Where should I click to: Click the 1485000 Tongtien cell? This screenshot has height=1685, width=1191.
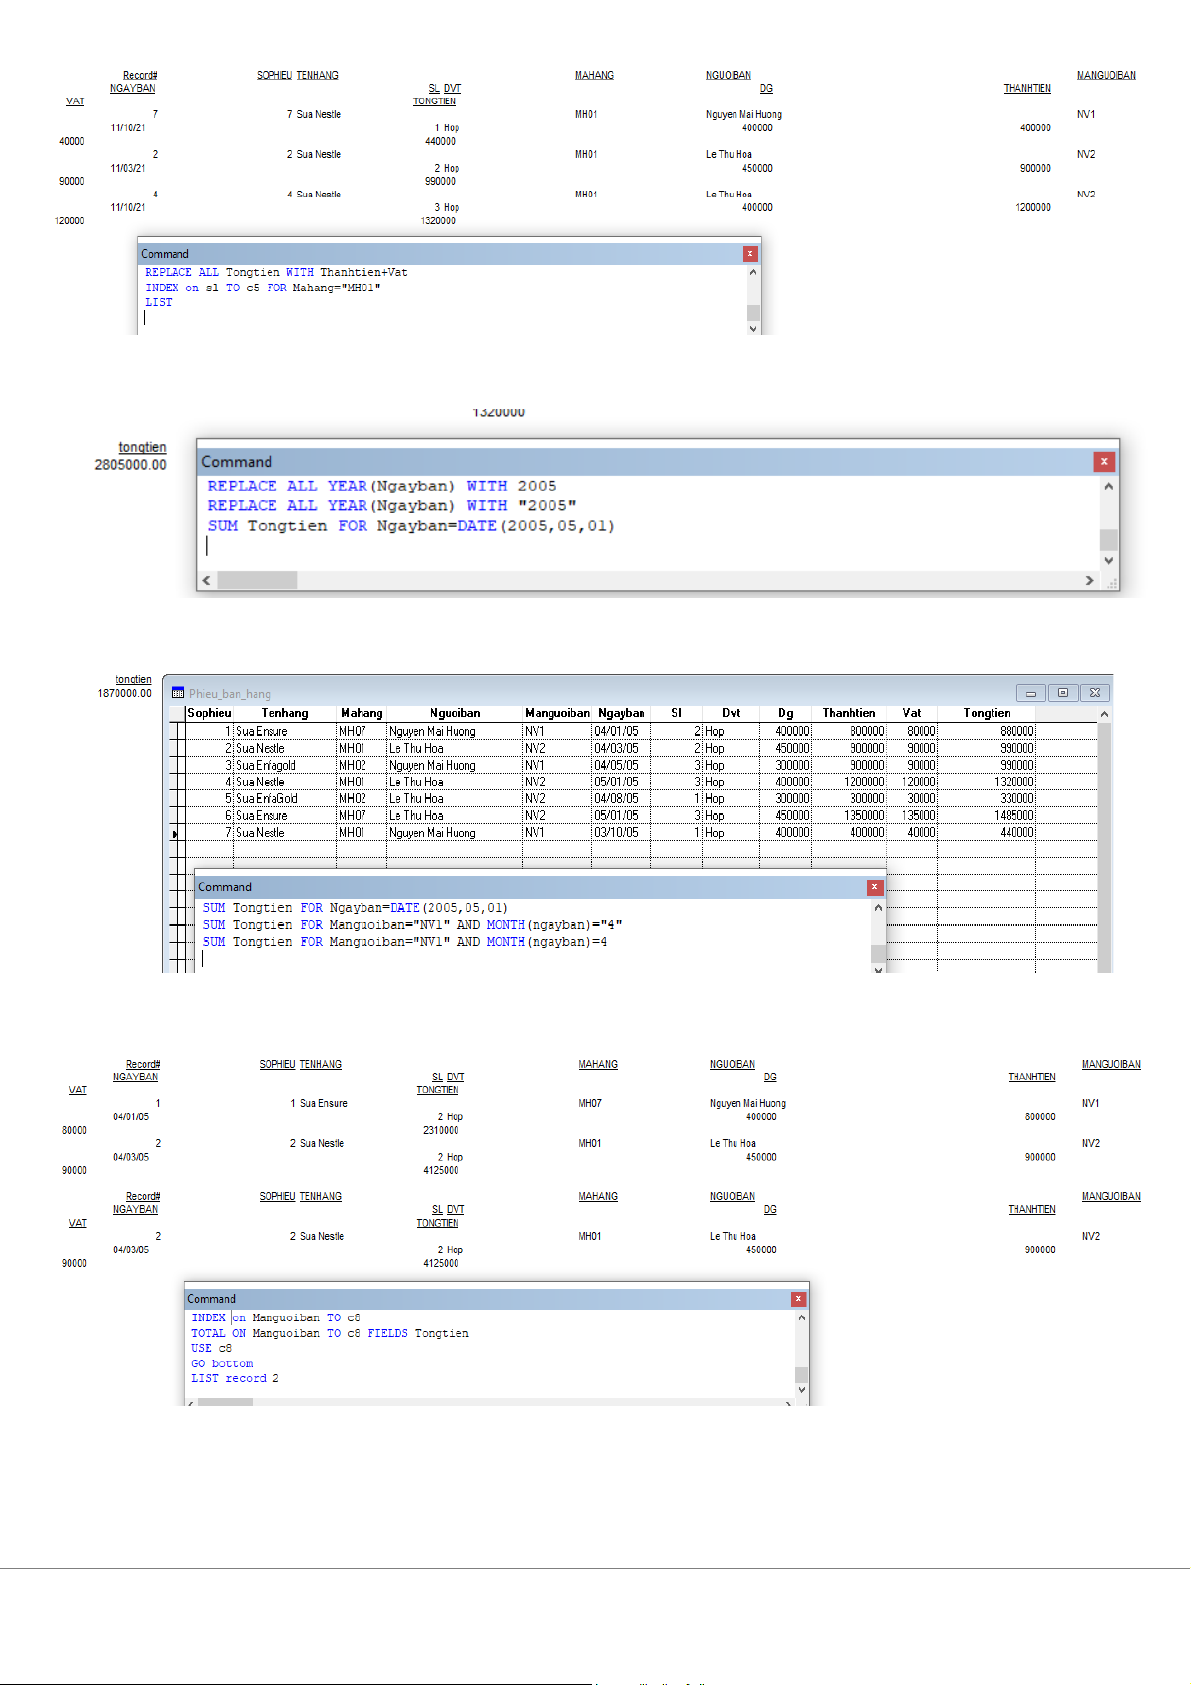pyautogui.click(x=1013, y=816)
